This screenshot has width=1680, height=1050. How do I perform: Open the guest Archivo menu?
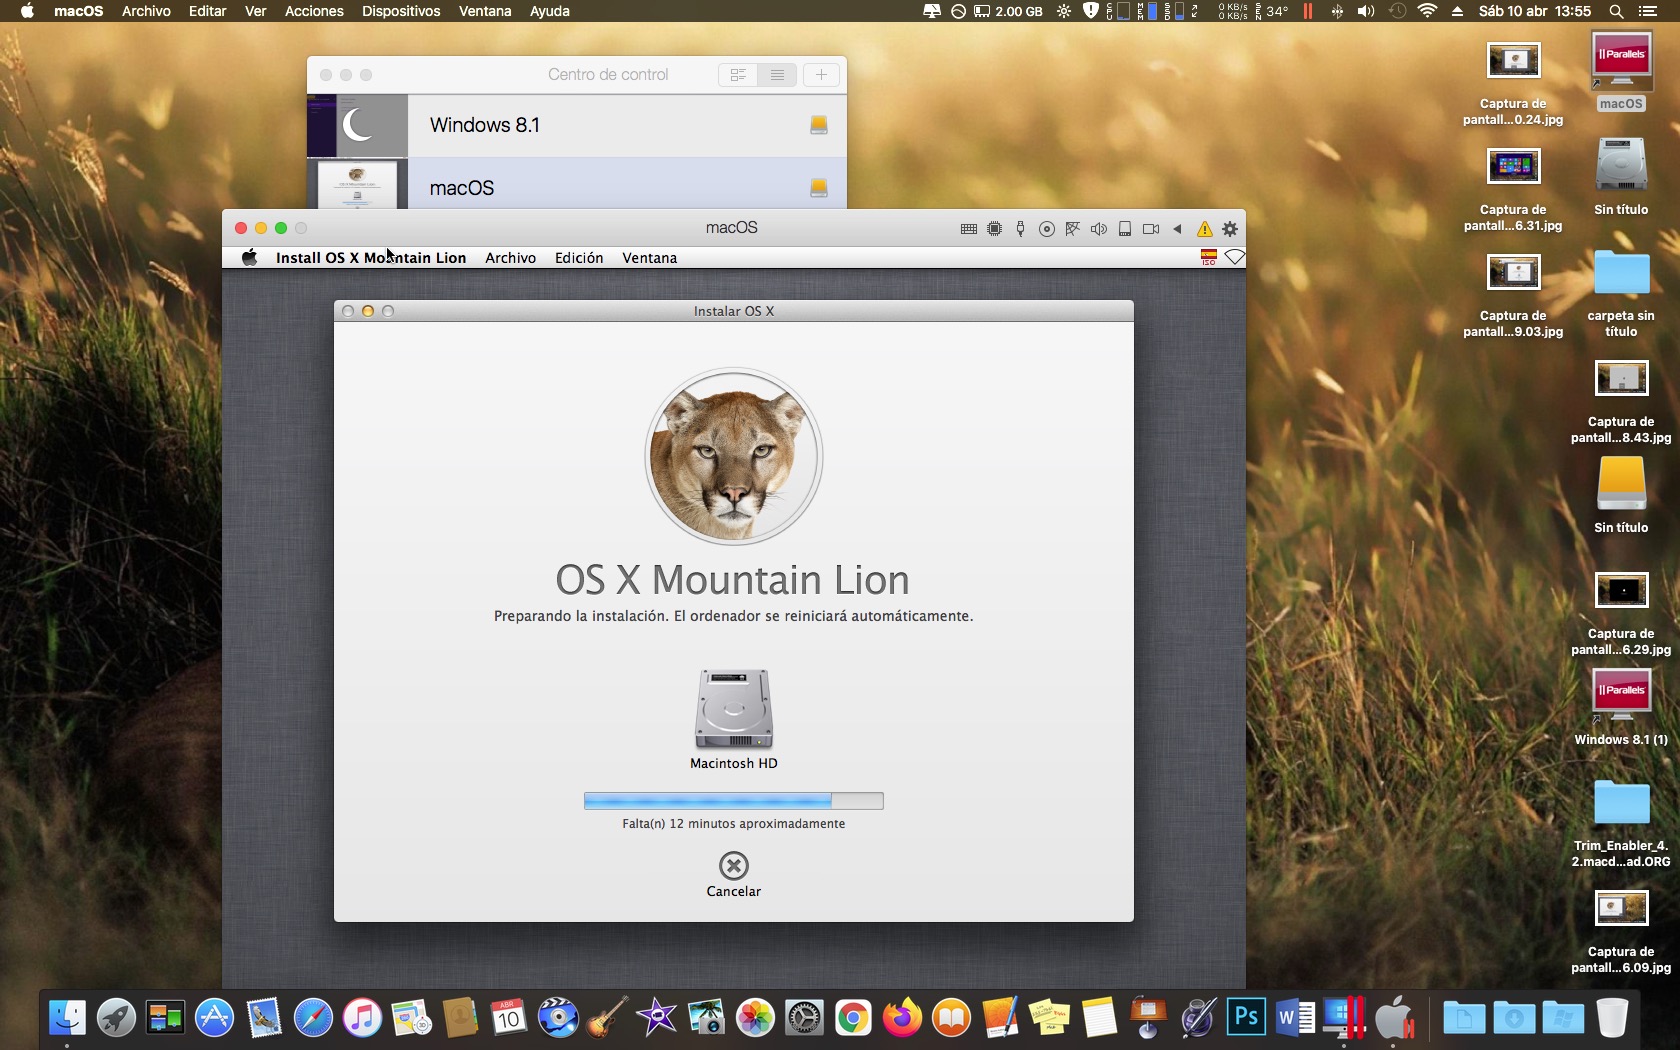click(x=510, y=258)
